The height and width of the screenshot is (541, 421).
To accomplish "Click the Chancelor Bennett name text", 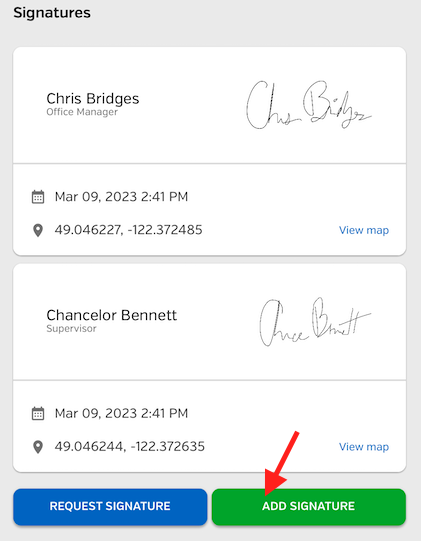I will tap(111, 315).
